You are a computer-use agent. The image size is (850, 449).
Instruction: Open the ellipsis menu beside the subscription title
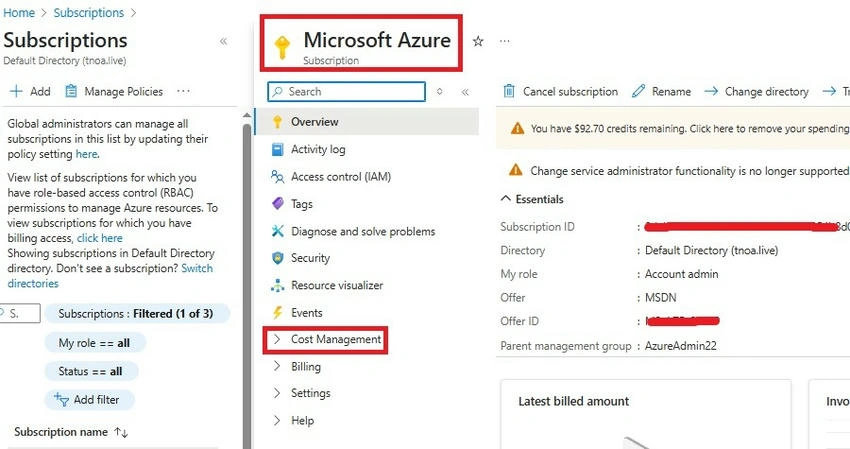(x=505, y=41)
